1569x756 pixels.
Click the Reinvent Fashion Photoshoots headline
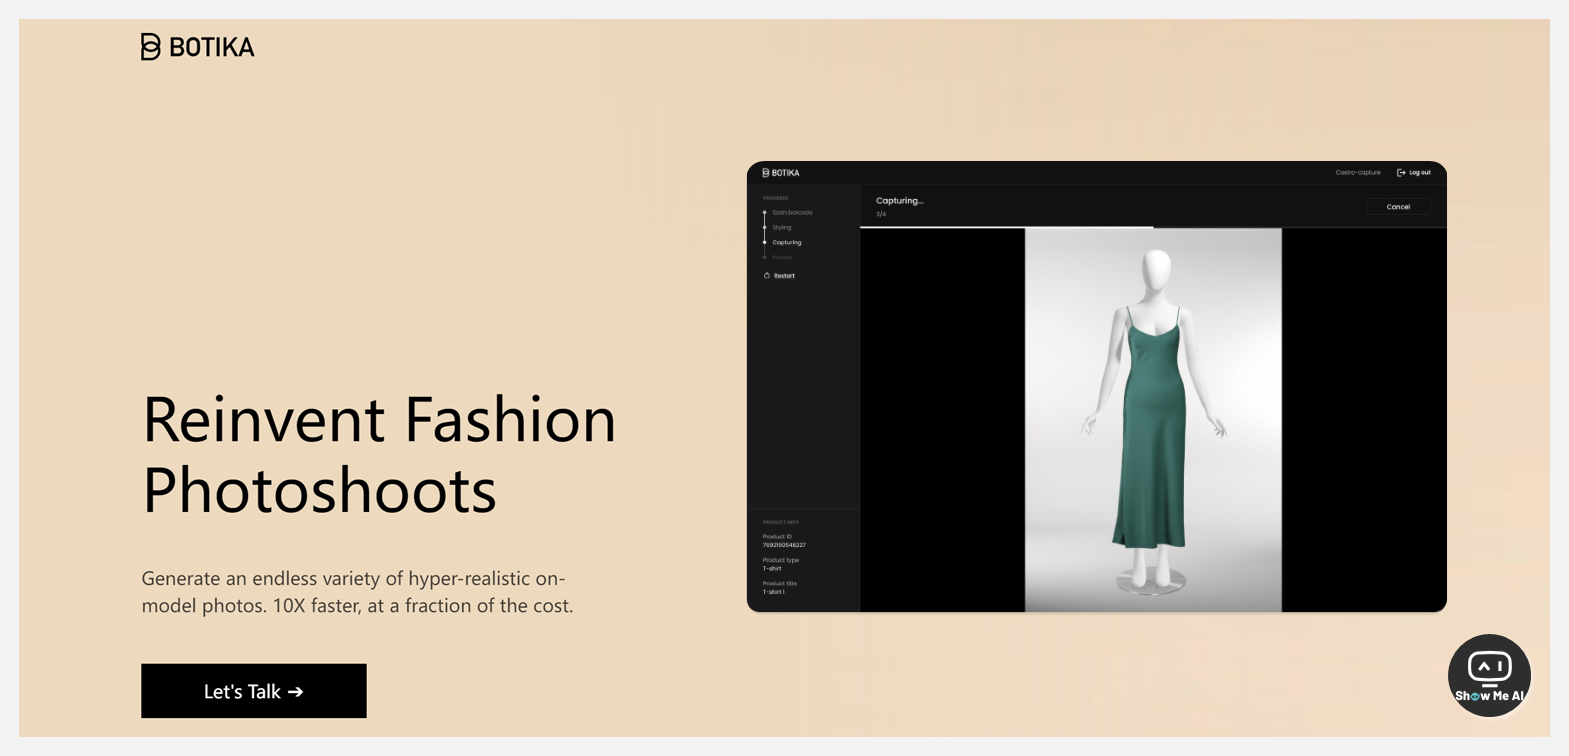[379, 454]
